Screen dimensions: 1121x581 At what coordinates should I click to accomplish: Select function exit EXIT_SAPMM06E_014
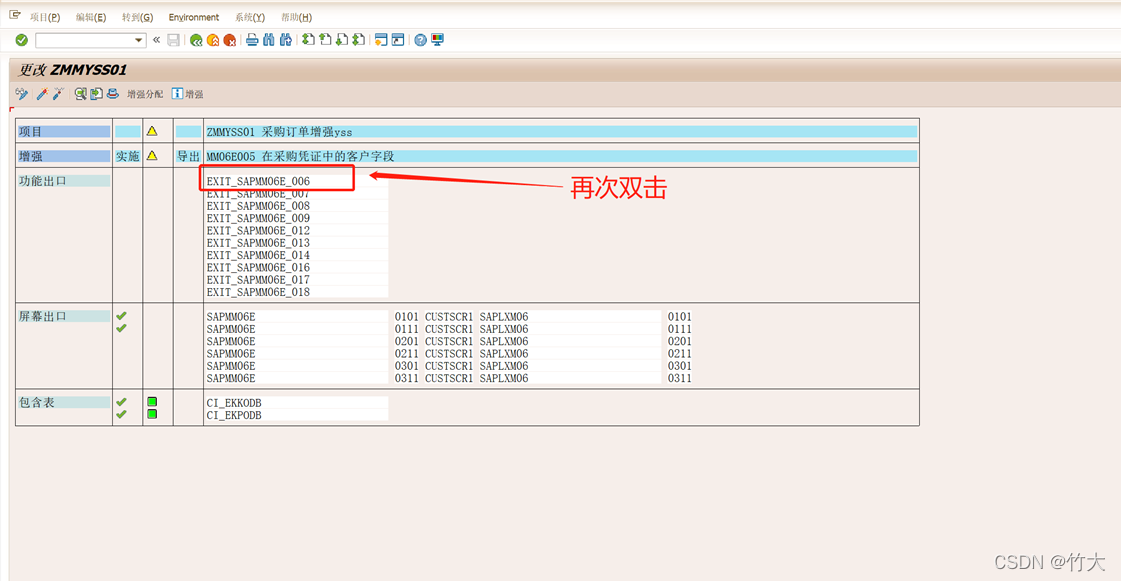click(258, 255)
